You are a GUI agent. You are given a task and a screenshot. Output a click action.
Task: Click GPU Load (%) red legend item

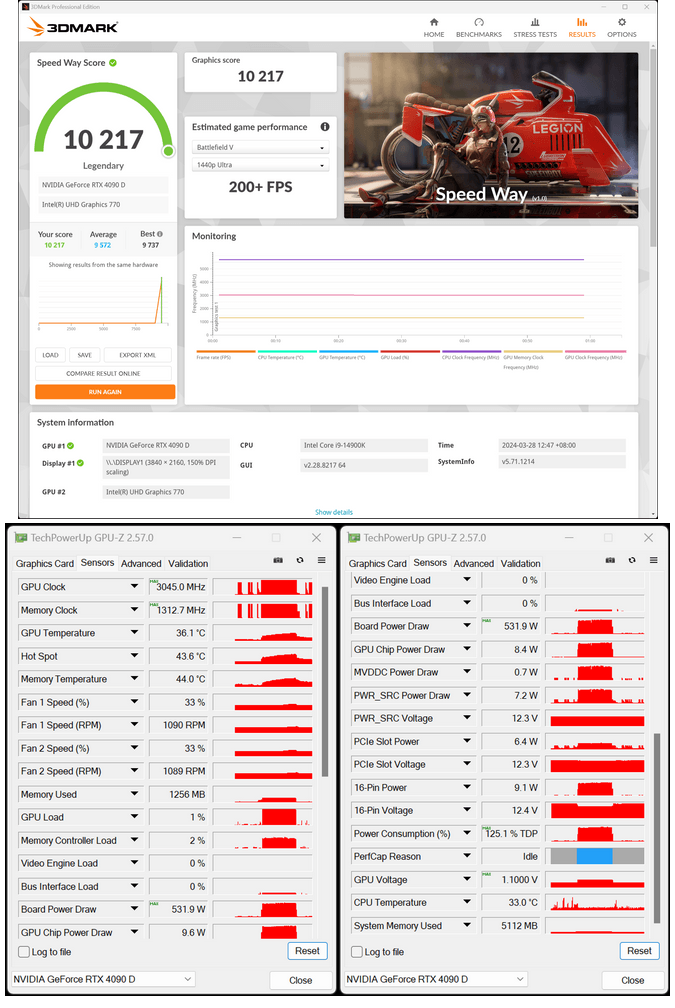coord(410,354)
